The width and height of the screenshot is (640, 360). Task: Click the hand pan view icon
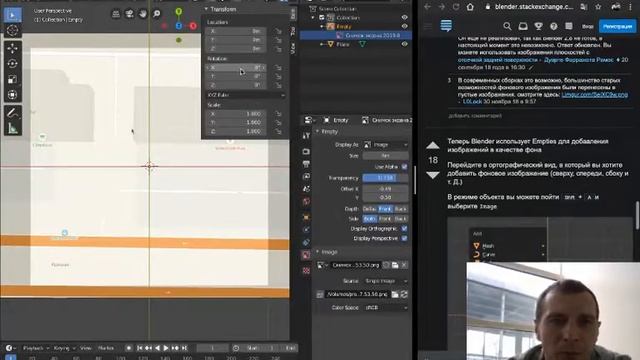click(x=143, y=14)
